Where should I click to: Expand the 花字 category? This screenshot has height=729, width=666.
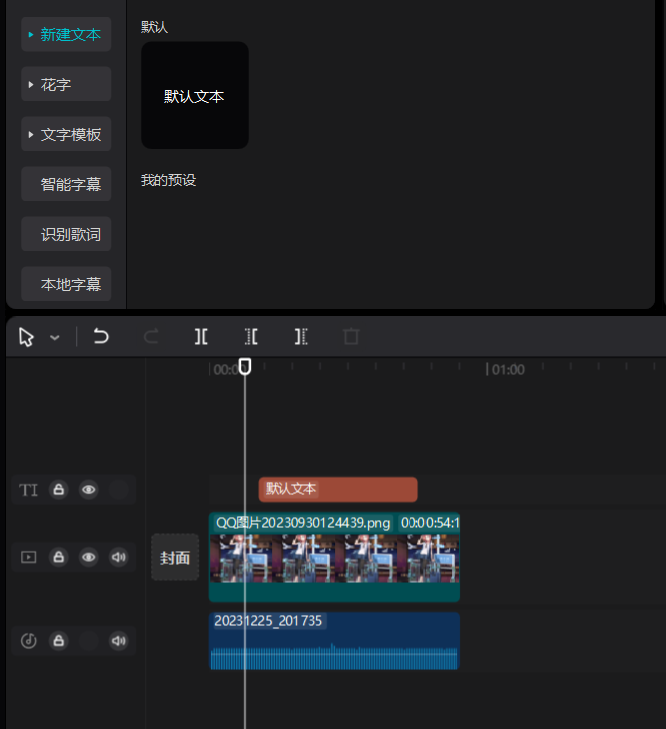tap(66, 85)
